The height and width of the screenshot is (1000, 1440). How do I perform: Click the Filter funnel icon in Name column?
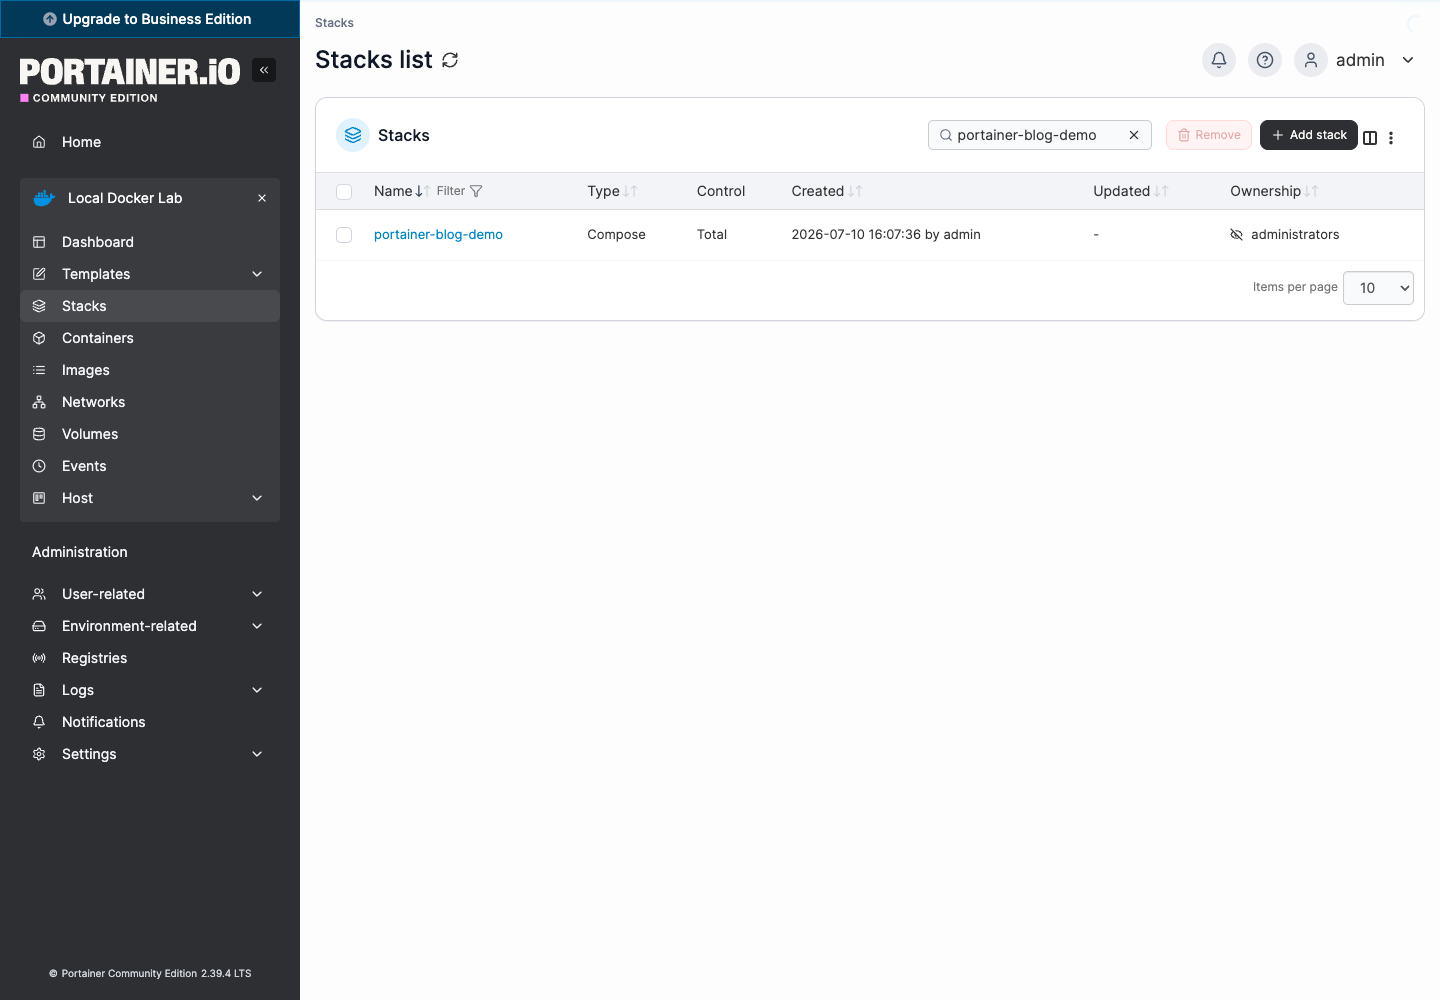[x=476, y=191]
